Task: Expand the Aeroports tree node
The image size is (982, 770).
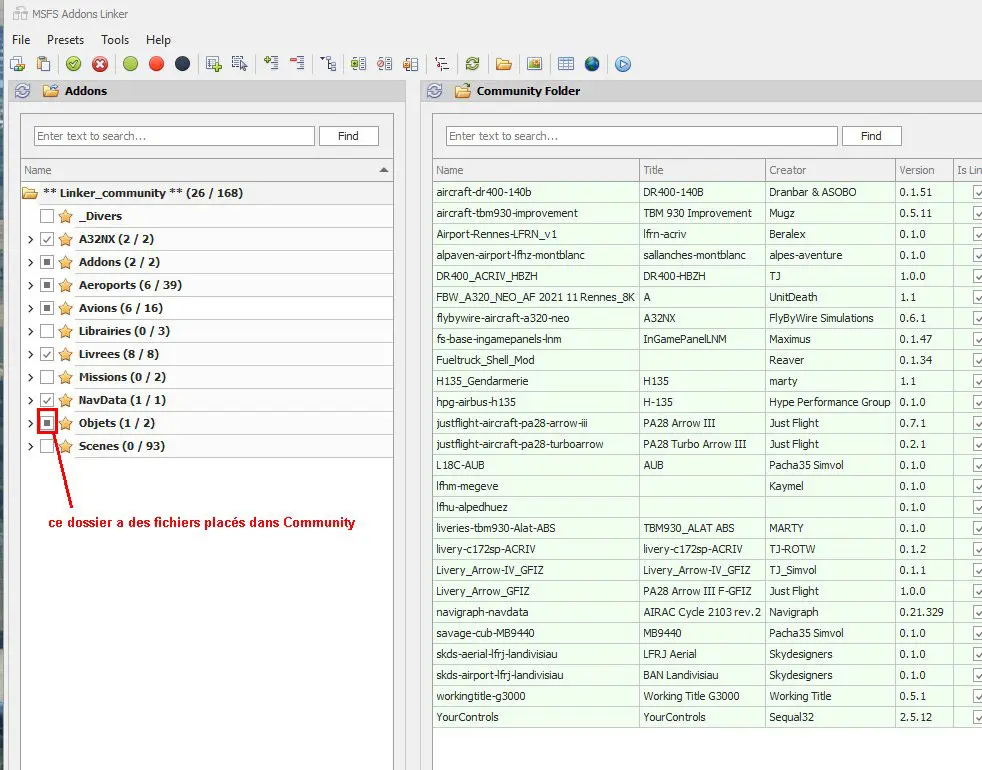Action: click(30, 285)
